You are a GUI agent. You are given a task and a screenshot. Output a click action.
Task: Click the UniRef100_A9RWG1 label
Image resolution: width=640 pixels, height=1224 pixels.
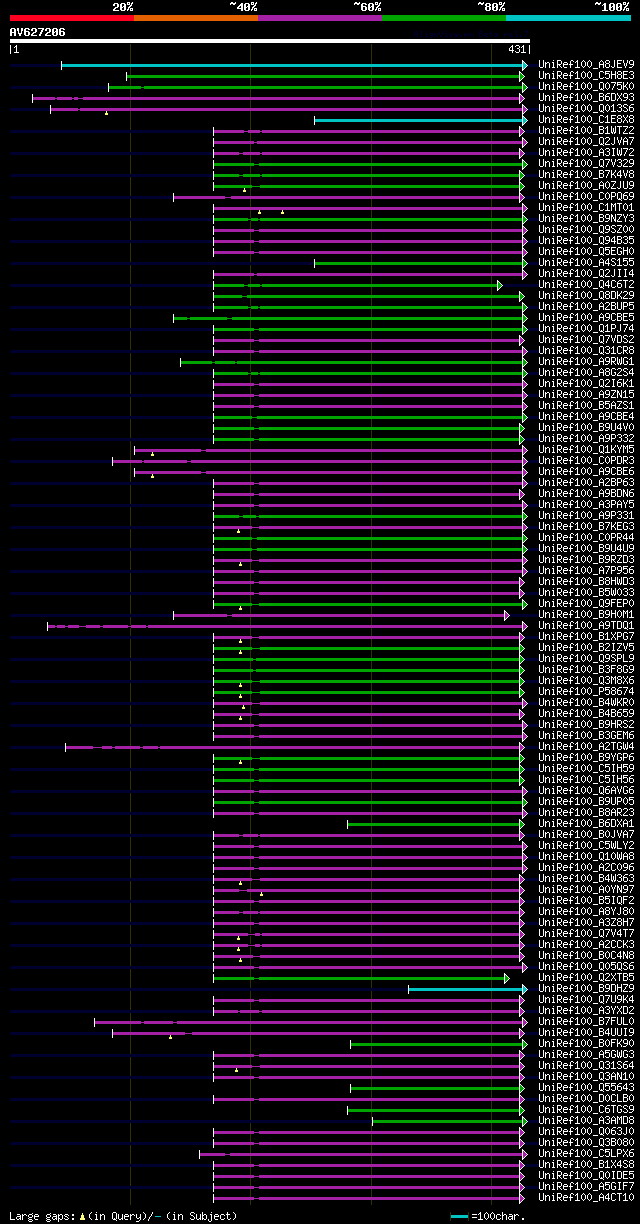coord(586,362)
